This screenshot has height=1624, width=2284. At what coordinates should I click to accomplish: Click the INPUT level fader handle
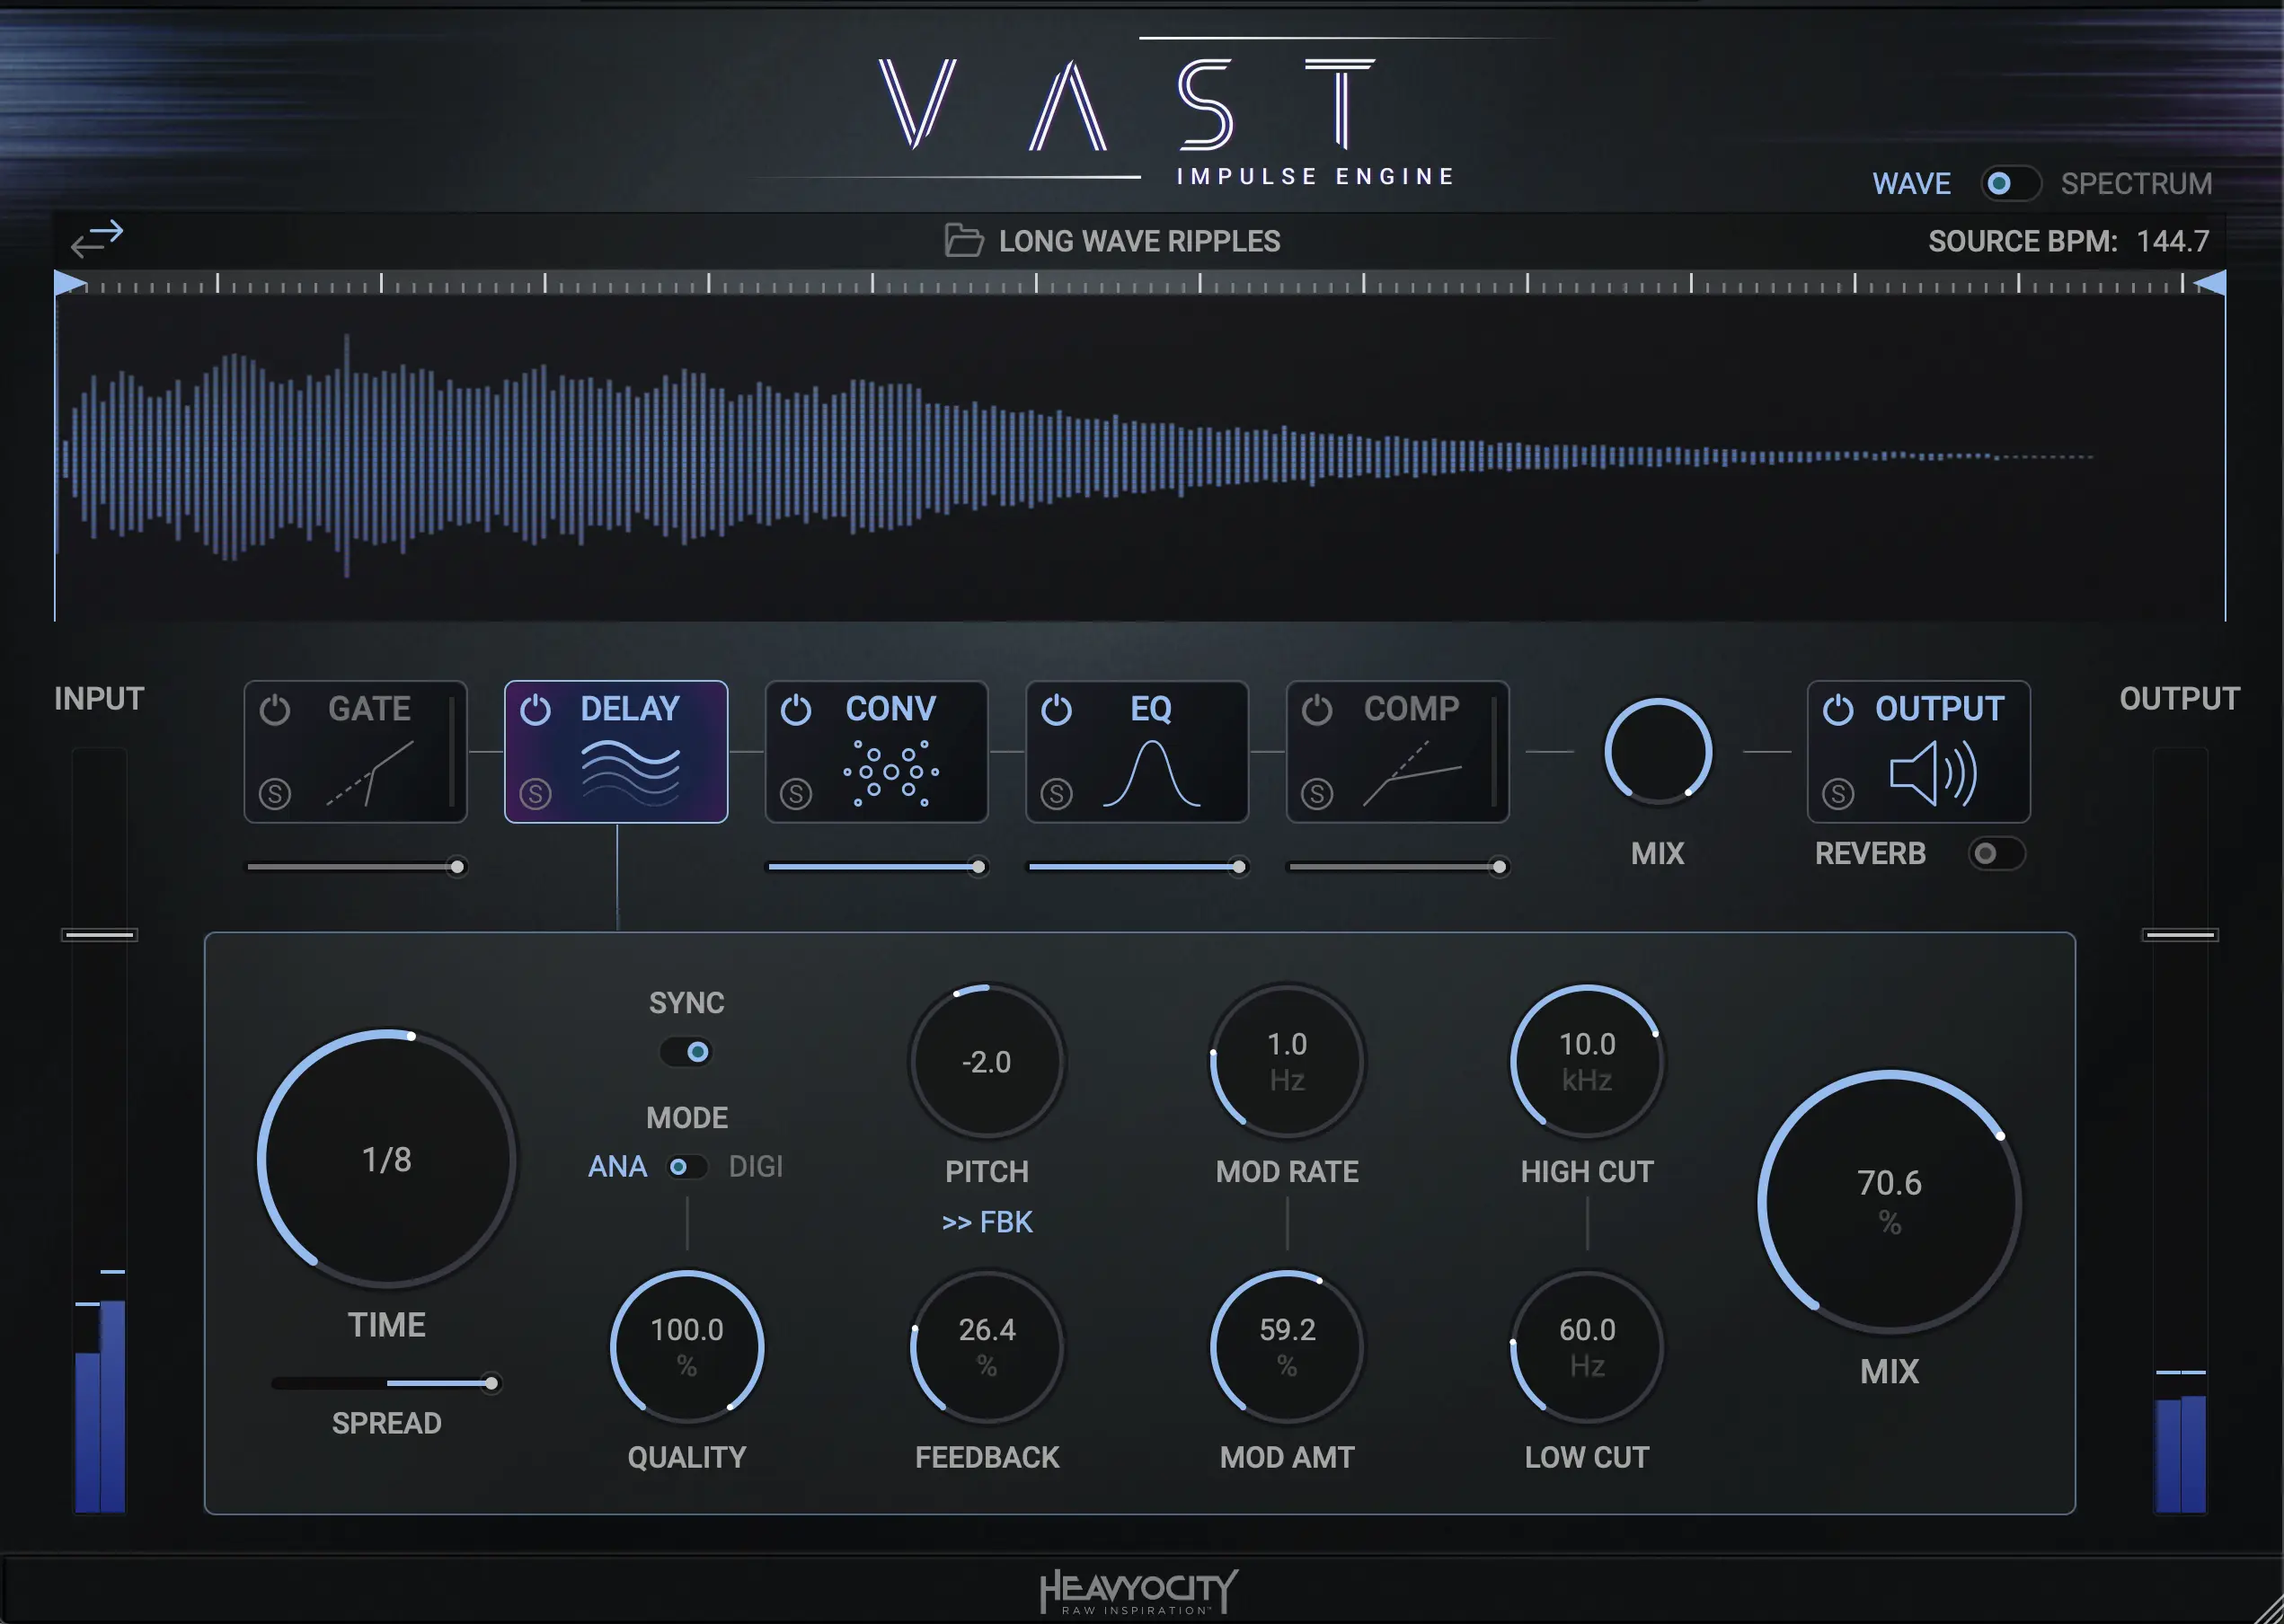coord(99,935)
